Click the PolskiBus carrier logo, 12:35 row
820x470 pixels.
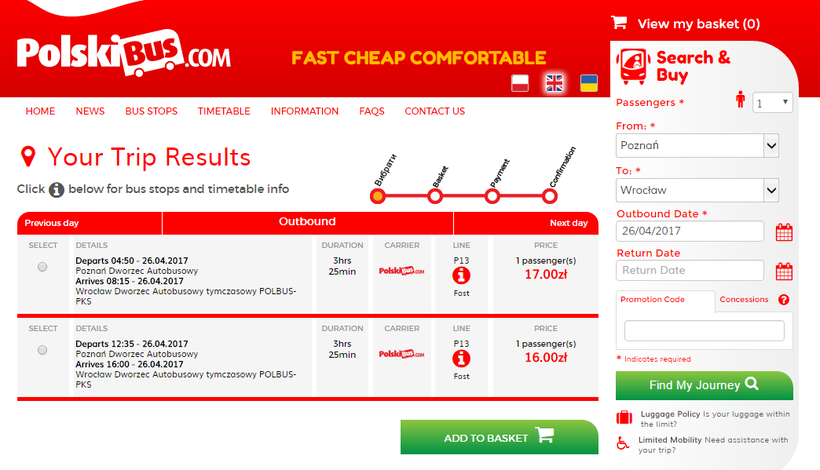[402, 354]
